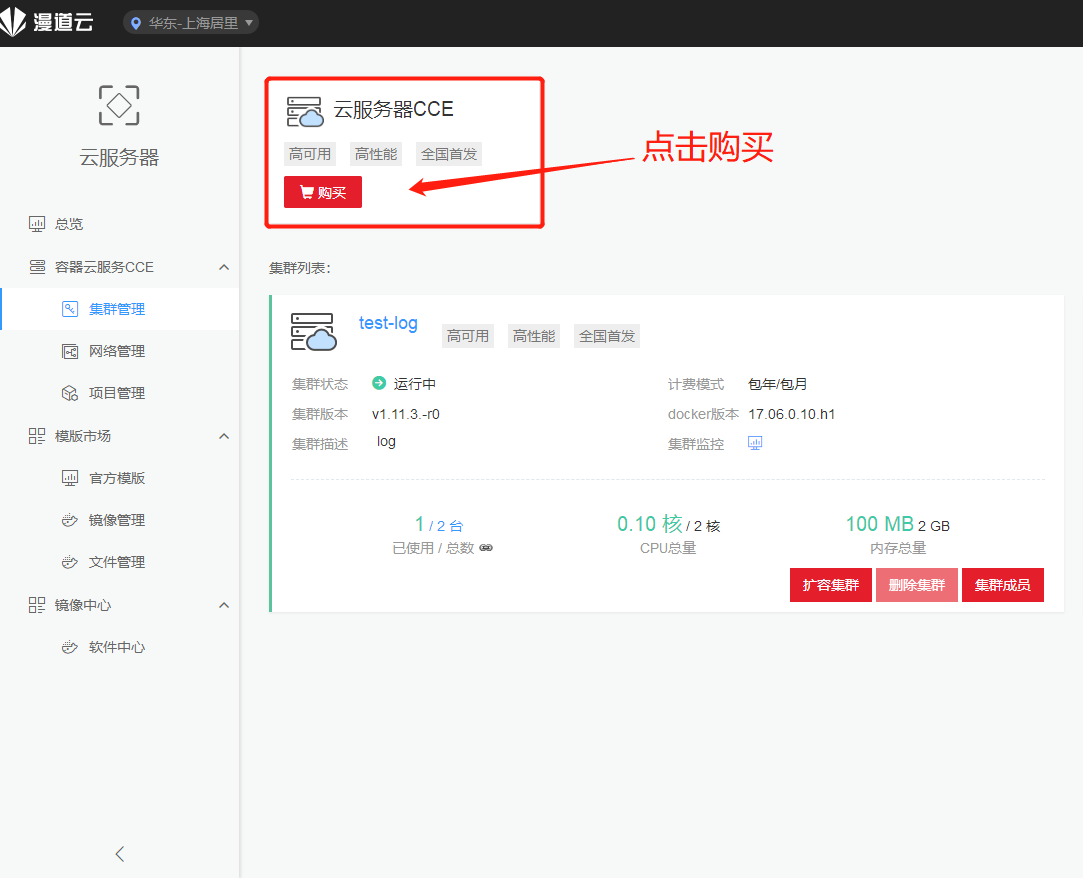Screen dimensions: 1083x878
Task: Click the 总览 monitor icon
Action: tap(37, 224)
